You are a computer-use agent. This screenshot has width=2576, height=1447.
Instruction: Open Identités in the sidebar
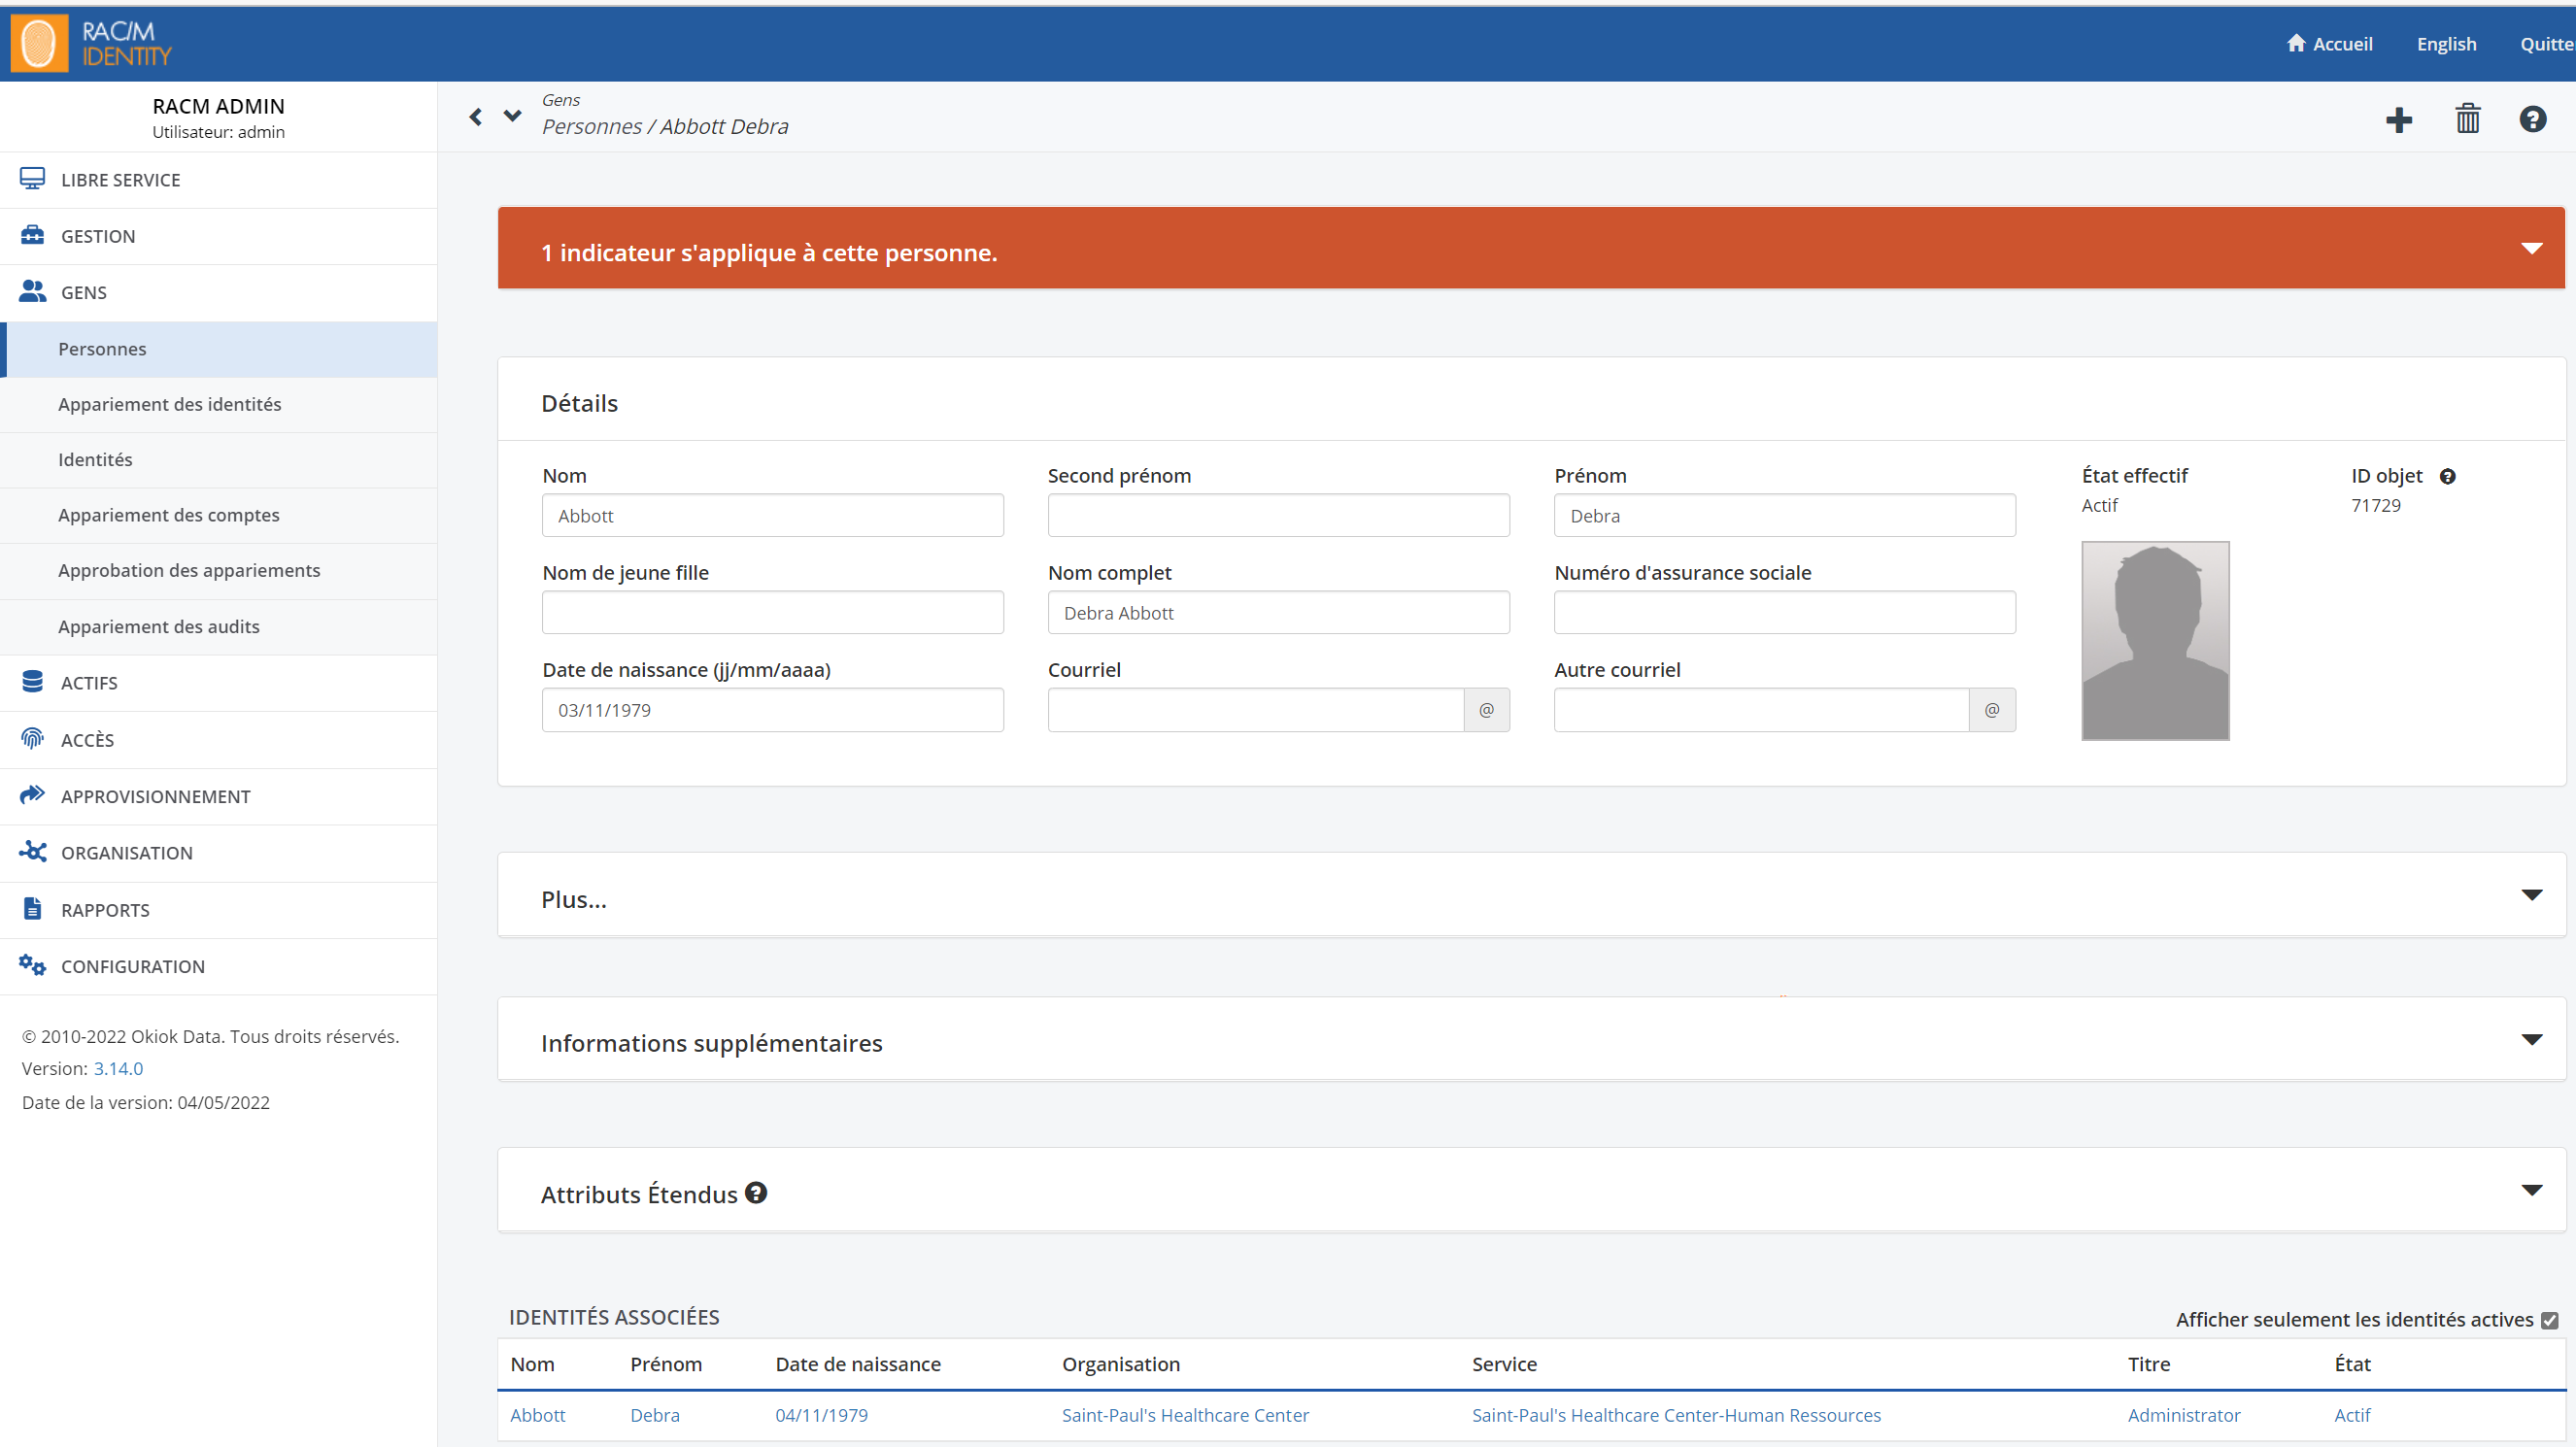218,460
